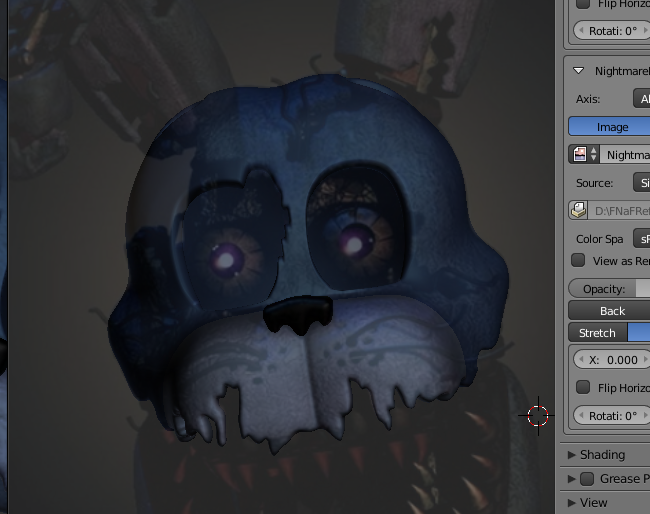The width and height of the screenshot is (650, 514).
Task: Increase rotation using right arrow above Shading
Action: pyautogui.click(x=645, y=415)
